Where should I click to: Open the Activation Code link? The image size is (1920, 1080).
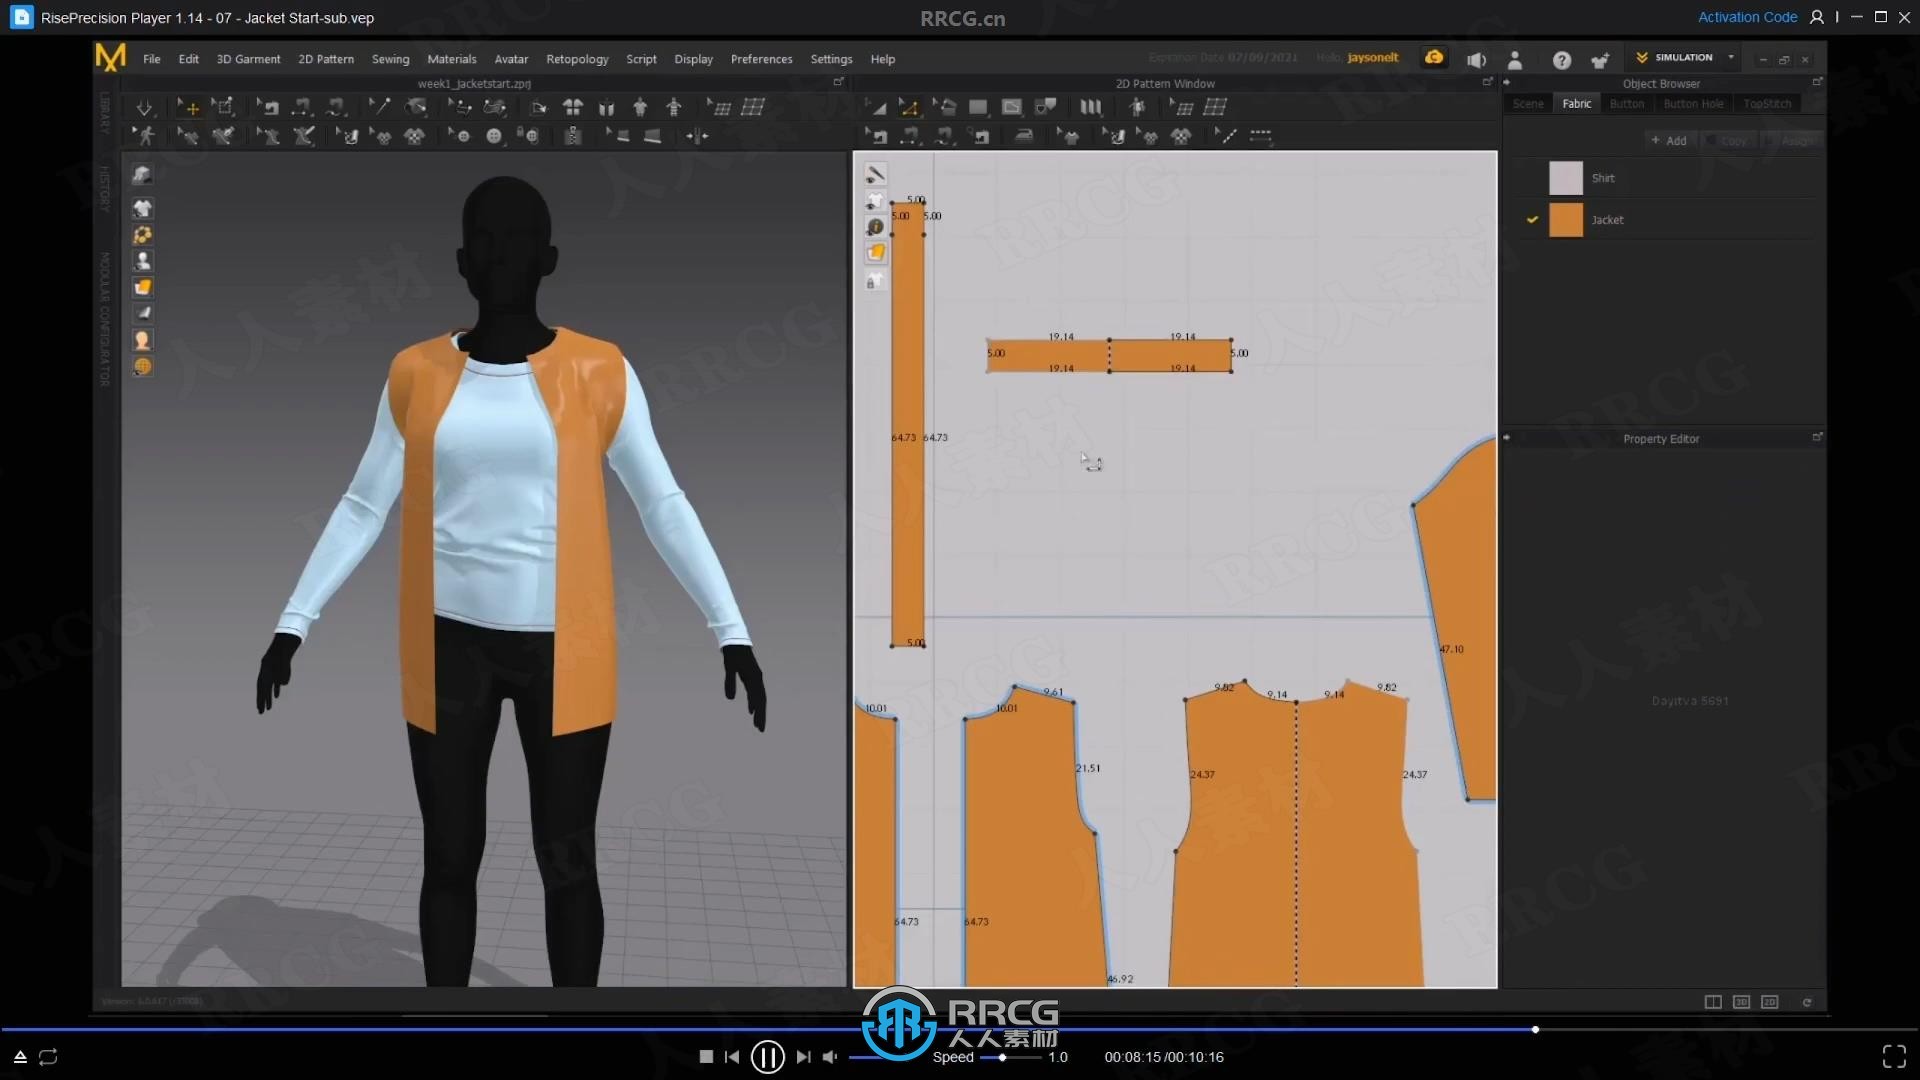(1747, 17)
